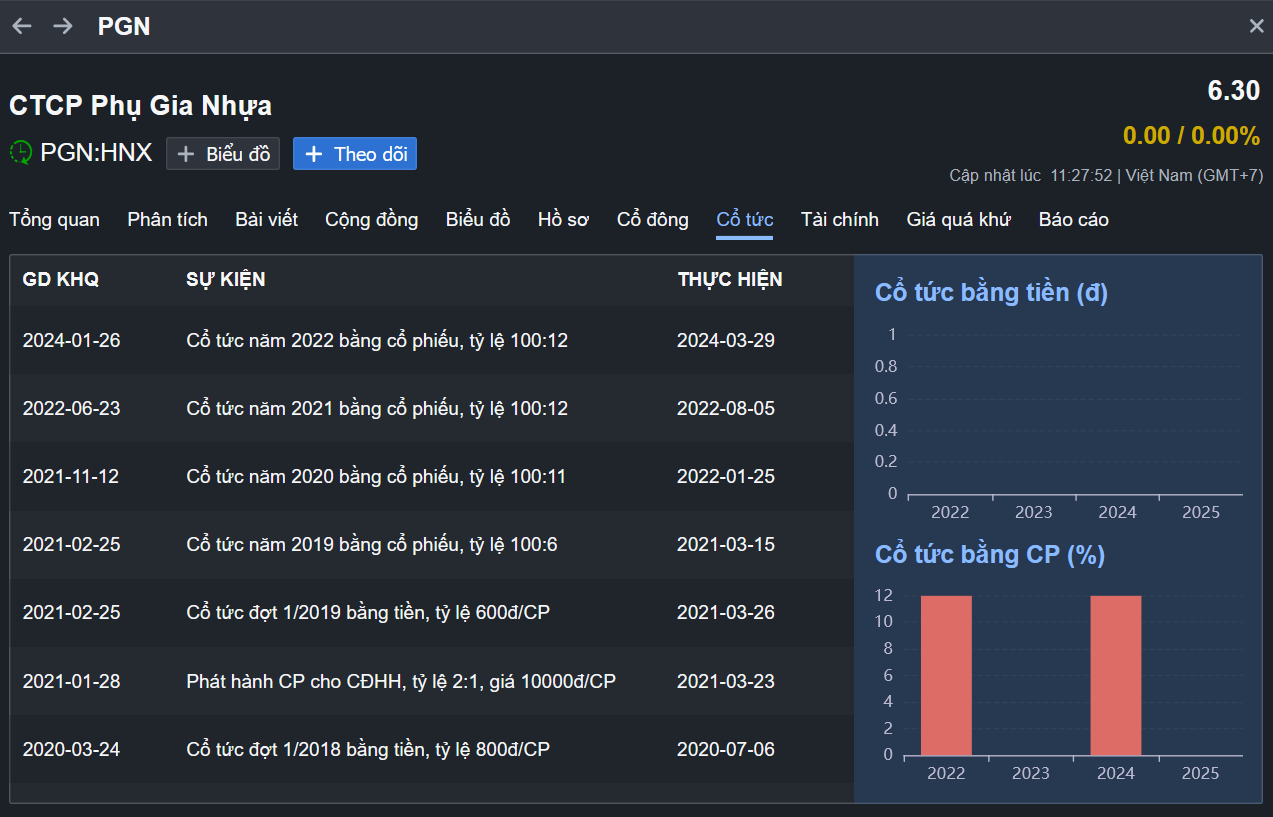Image resolution: width=1273 pixels, height=817 pixels.
Task: Click the Biểu đồ button with plus icon
Action: tap(223, 154)
